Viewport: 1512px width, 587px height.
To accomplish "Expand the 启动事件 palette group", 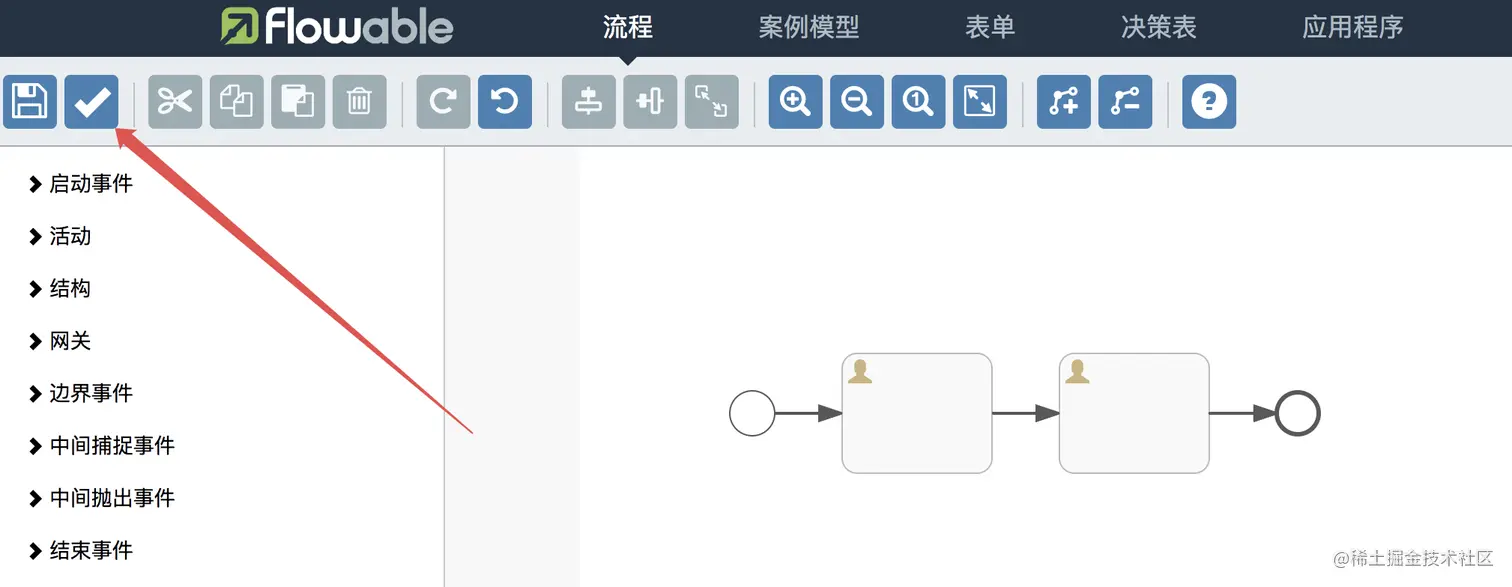I will pos(81,184).
